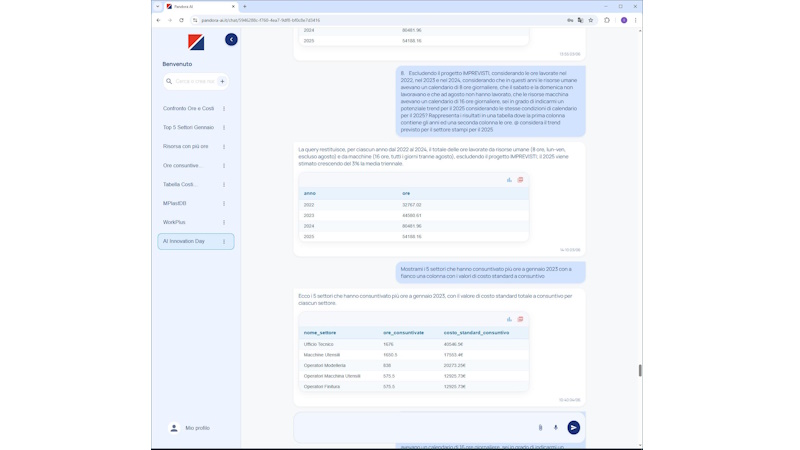This screenshot has height=450, width=800.
Task: Click in the sidebar search field
Action: click(x=195, y=81)
